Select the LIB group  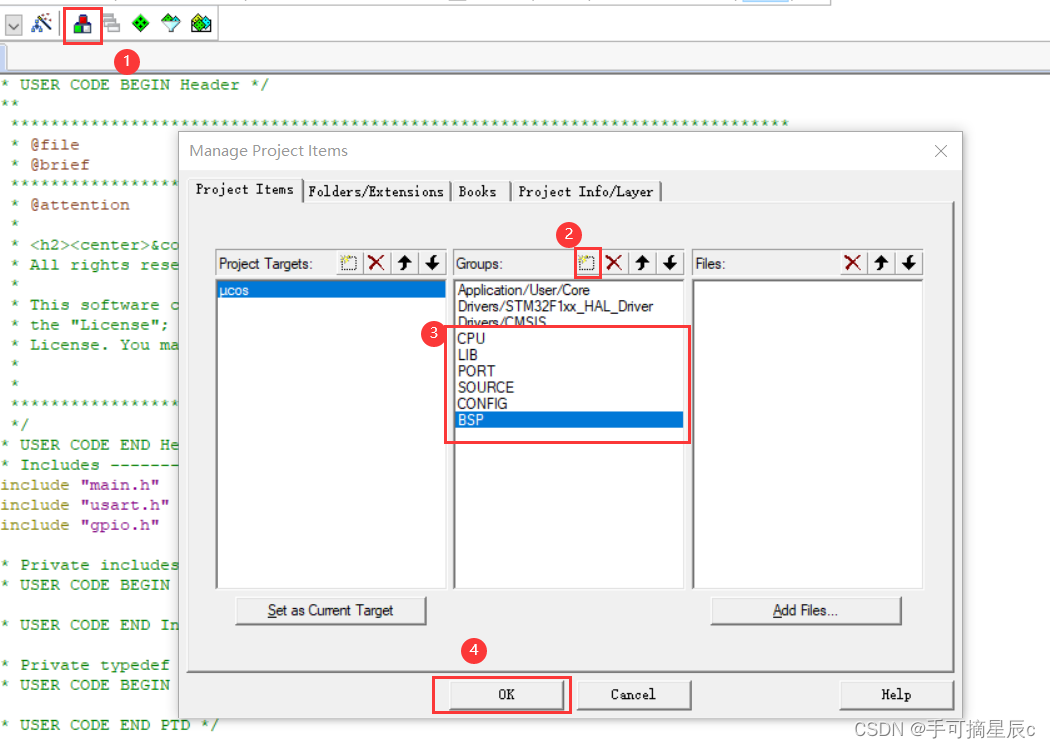tap(568, 355)
